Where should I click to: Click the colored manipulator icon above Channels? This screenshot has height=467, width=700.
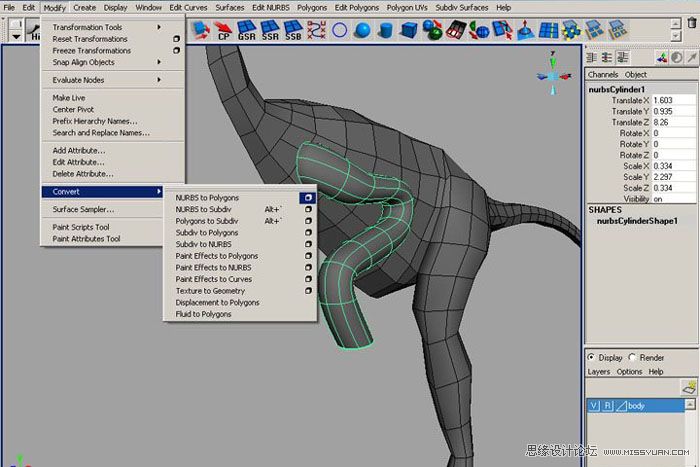[x=659, y=58]
